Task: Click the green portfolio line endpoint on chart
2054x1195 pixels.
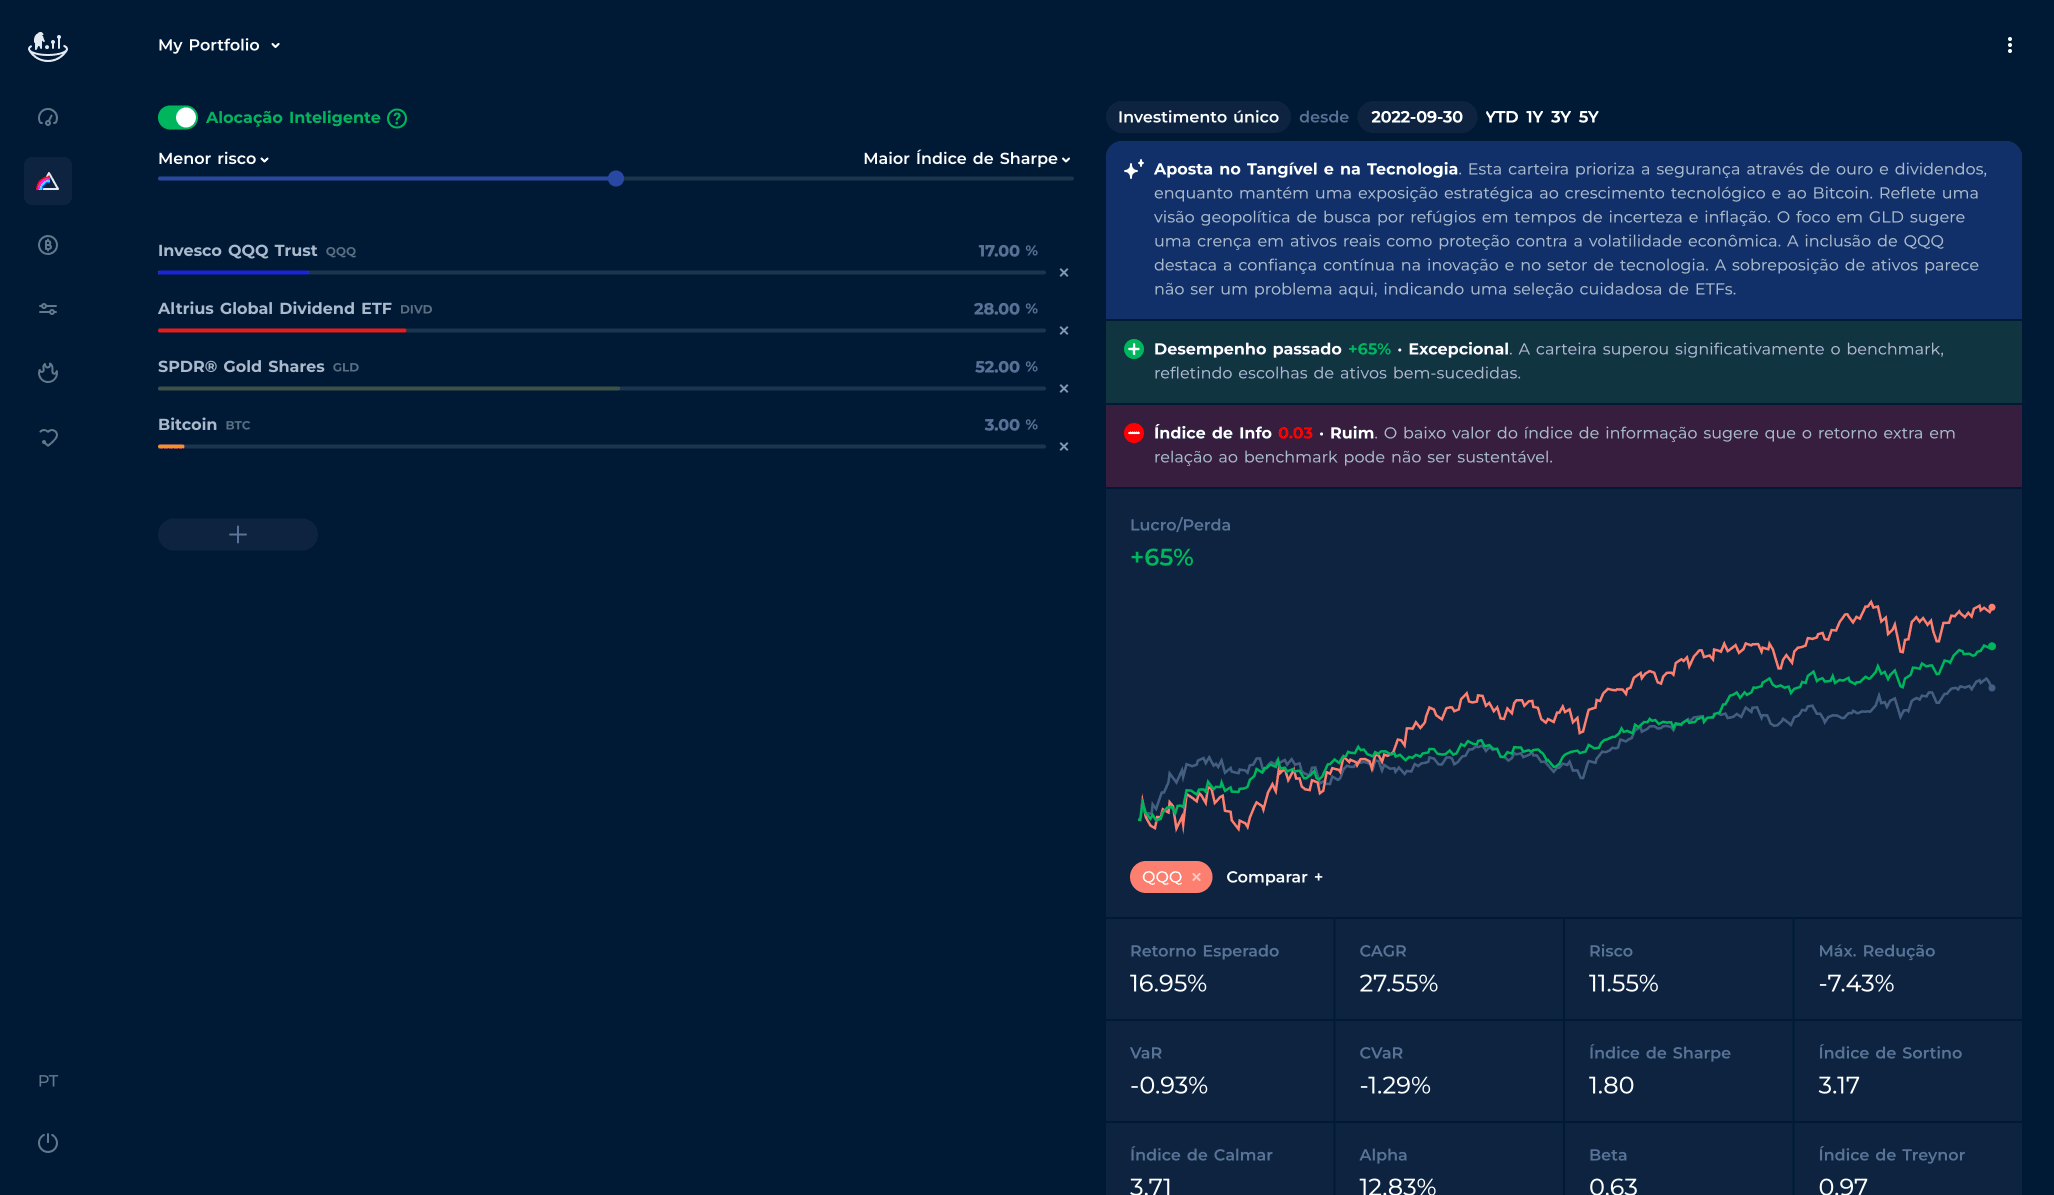Action: pos(1992,646)
